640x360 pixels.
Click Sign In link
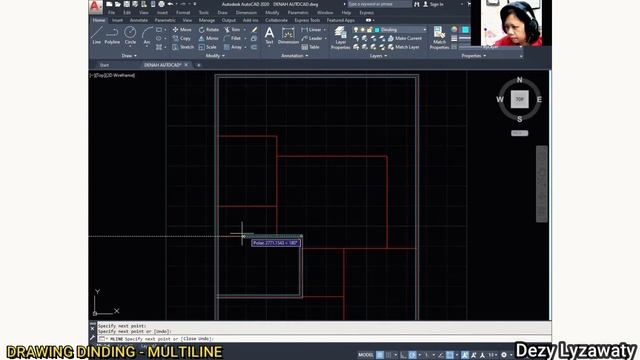pyautogui.click(x=436, y=4)
